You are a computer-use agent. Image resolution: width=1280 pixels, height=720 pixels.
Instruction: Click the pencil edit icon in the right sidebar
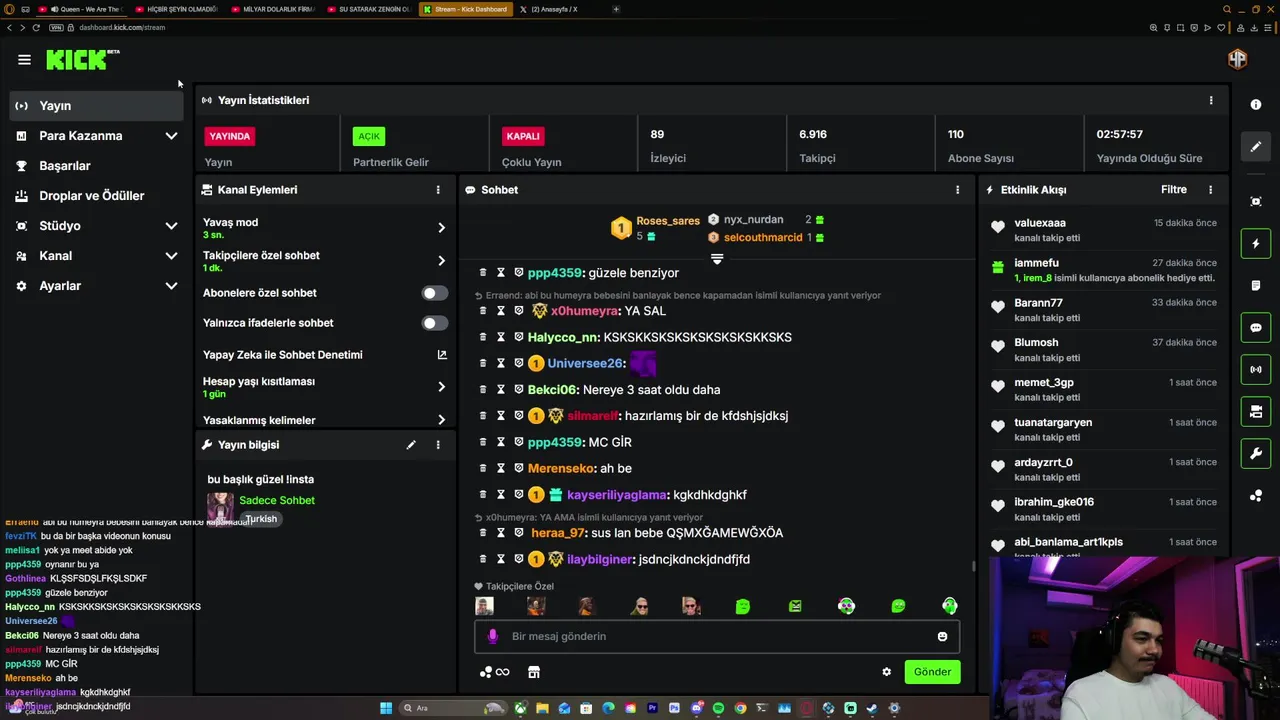[1256, 147]
